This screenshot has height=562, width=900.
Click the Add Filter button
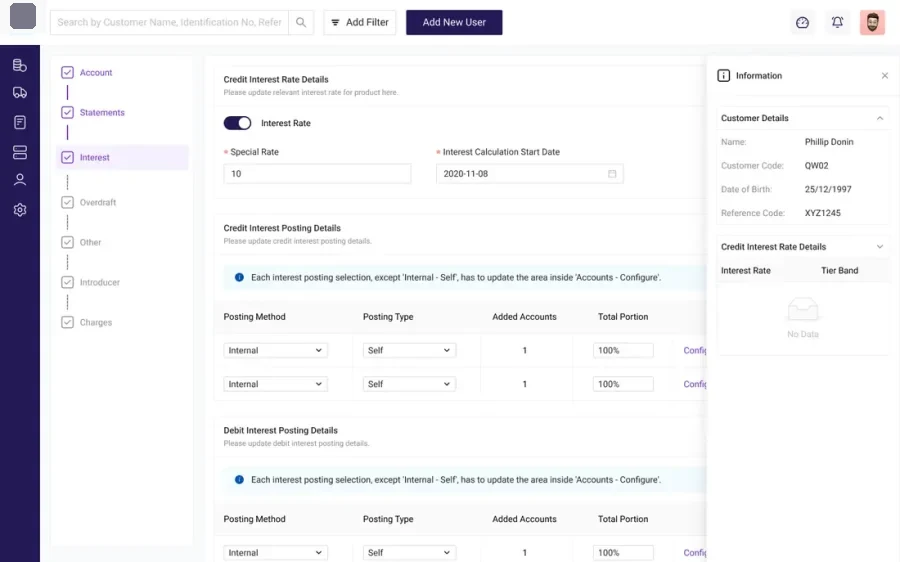[x=360, y=22]
